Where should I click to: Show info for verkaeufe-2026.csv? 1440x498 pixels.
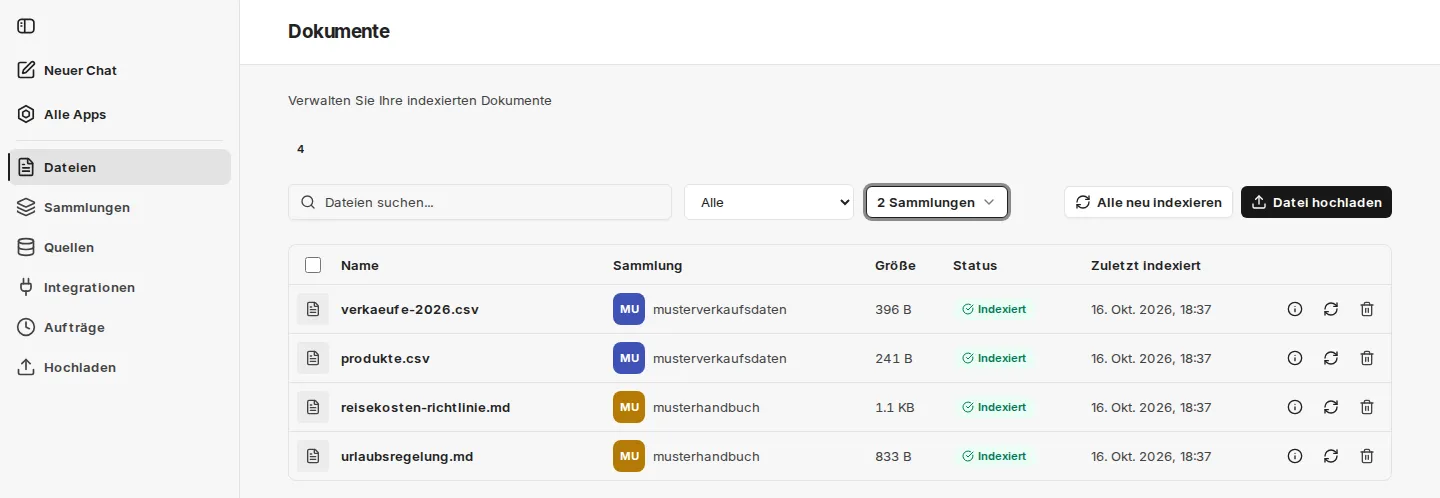(x=1295, y=309)
